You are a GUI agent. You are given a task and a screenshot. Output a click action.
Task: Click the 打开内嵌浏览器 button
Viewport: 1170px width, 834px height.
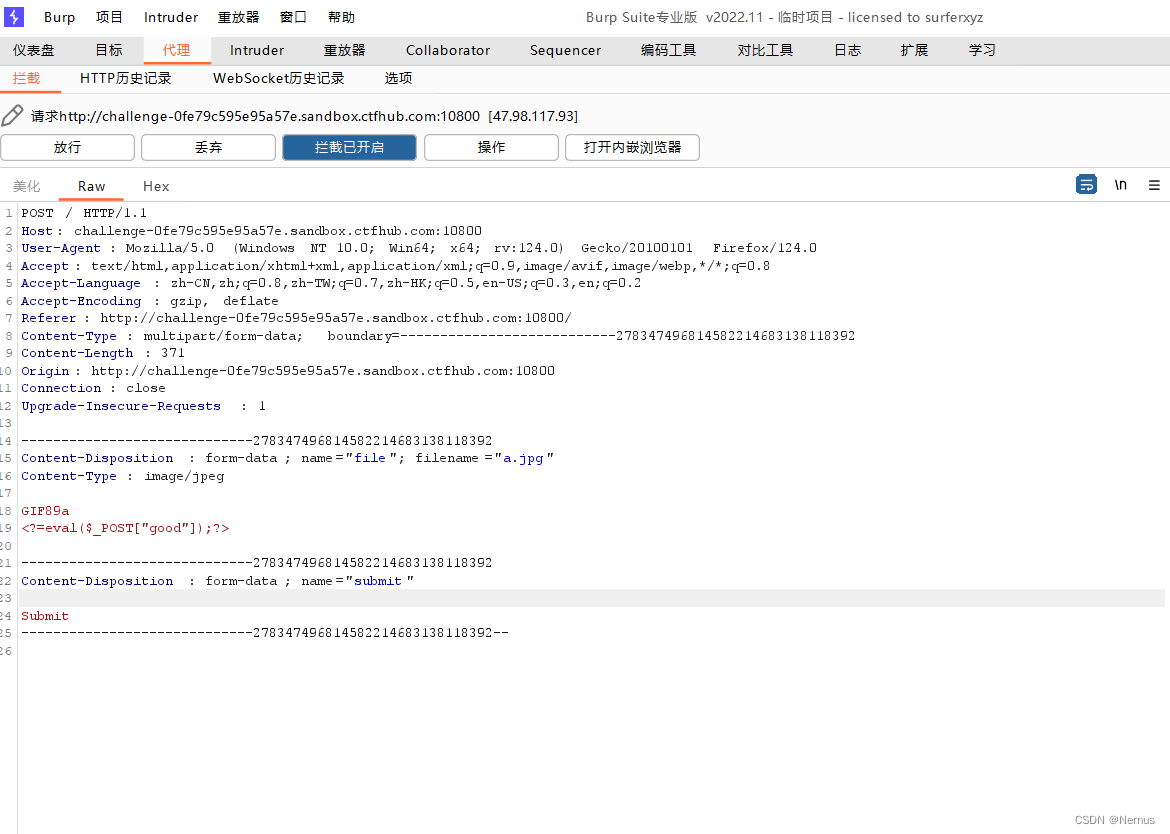(x=632, y=147)
